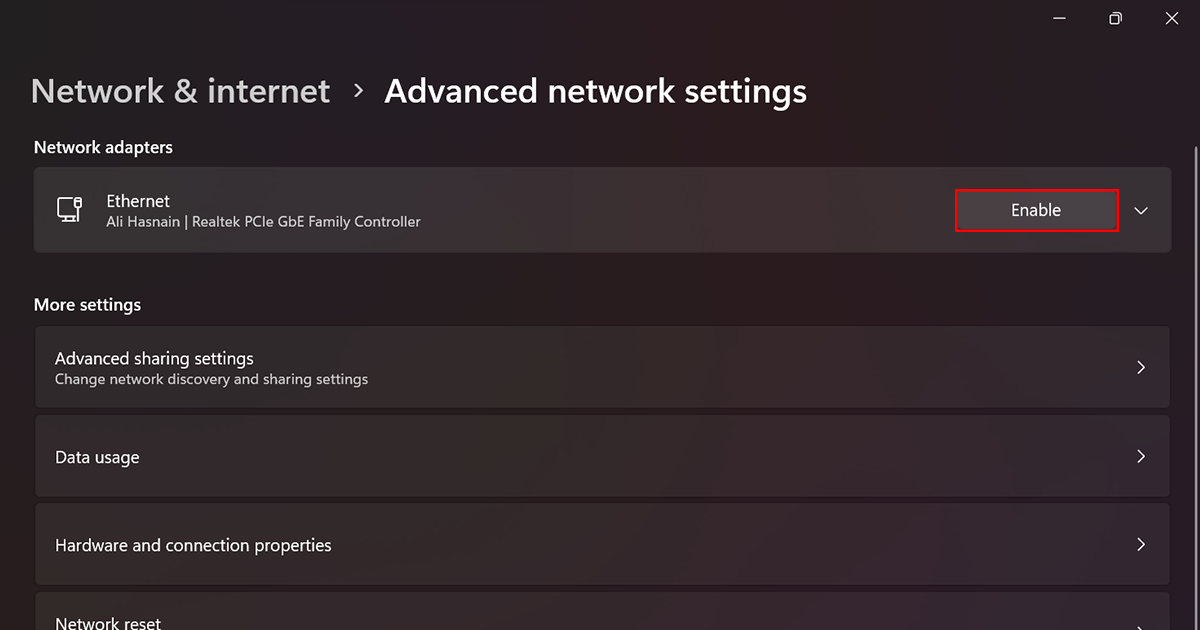Click the More settings section heading

point(87,304)
